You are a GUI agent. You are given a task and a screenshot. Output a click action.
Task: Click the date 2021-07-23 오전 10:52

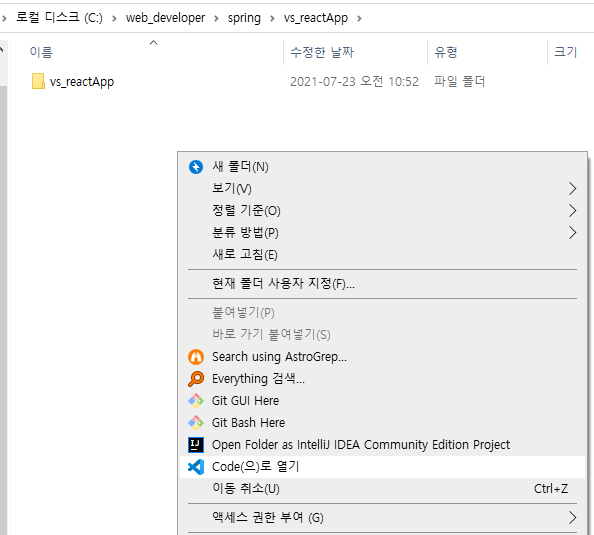(x=354, y=82)
